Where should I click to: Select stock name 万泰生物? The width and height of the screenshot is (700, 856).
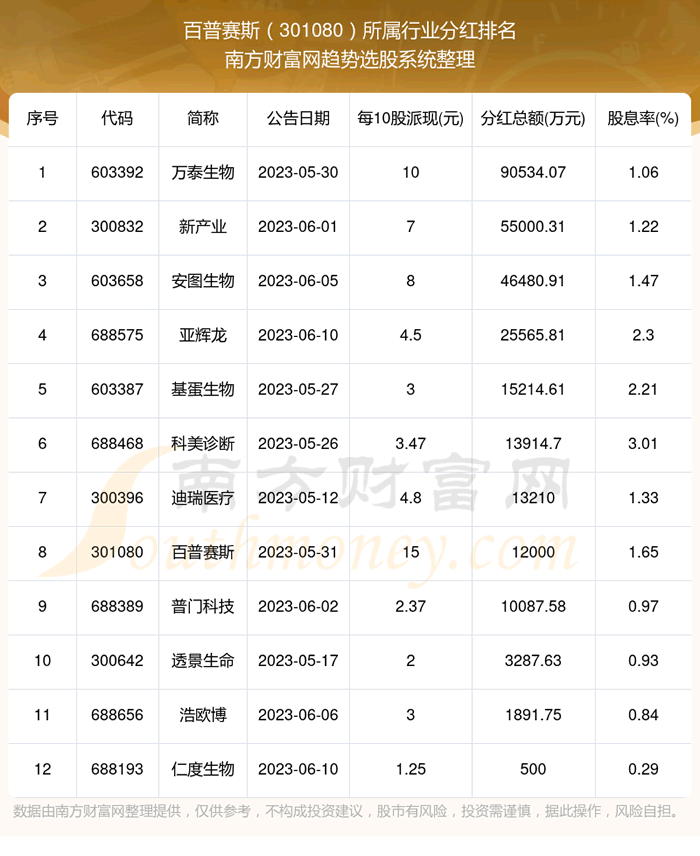click(x=203, y=173)
